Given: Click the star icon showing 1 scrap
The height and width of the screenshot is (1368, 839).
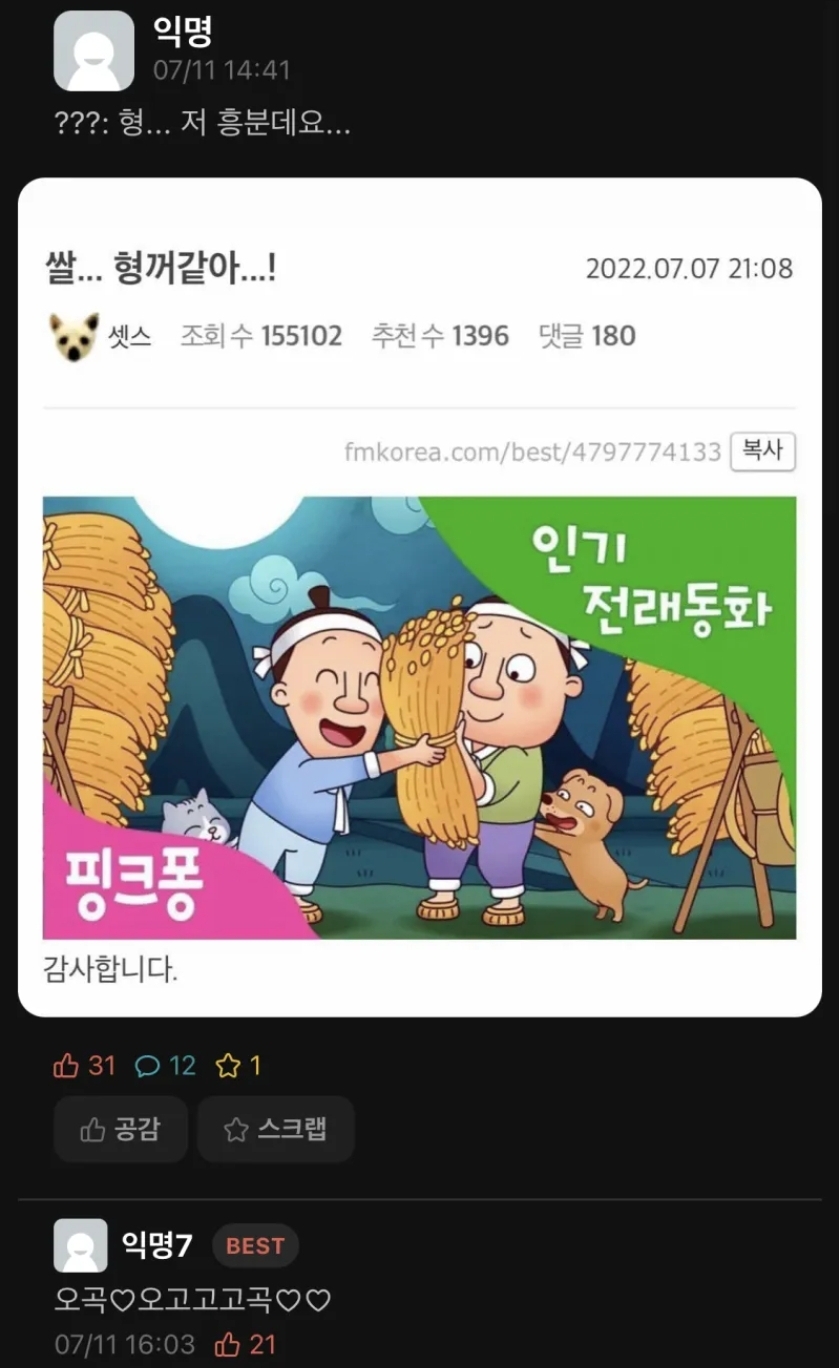Looking at the screenshot, I should click(228, 1066).
